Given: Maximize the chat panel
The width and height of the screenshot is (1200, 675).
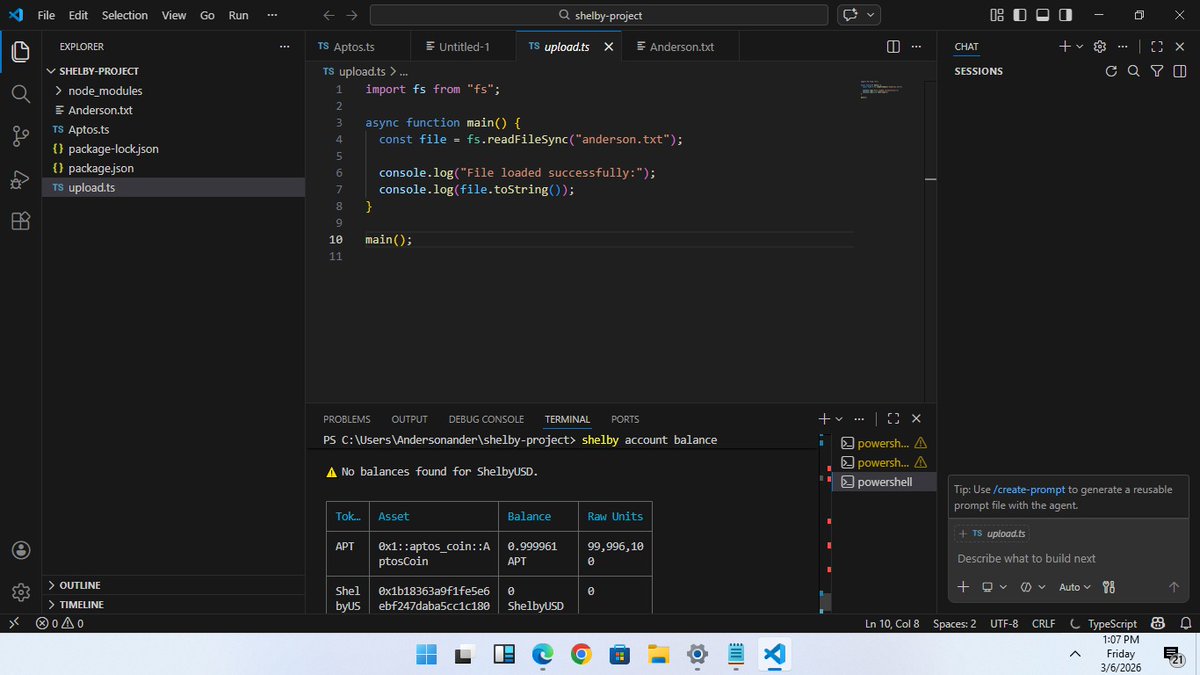Looking at the screenshot, I should [1157, 47].
